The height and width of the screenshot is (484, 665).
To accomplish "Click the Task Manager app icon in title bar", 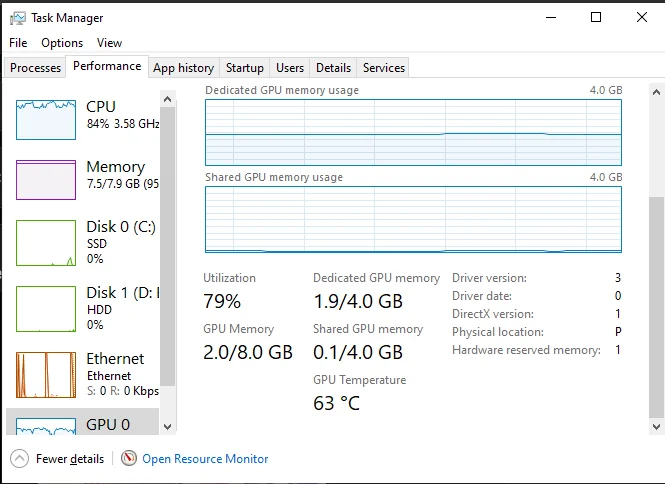I will pos(18,18).
